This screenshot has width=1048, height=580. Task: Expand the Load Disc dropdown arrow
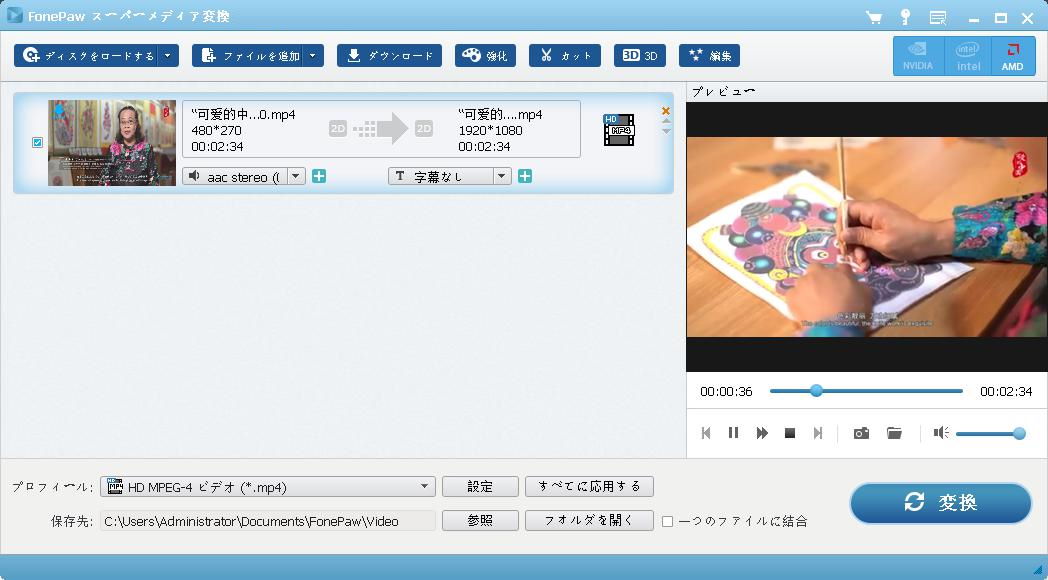click(x=169, y=55)
